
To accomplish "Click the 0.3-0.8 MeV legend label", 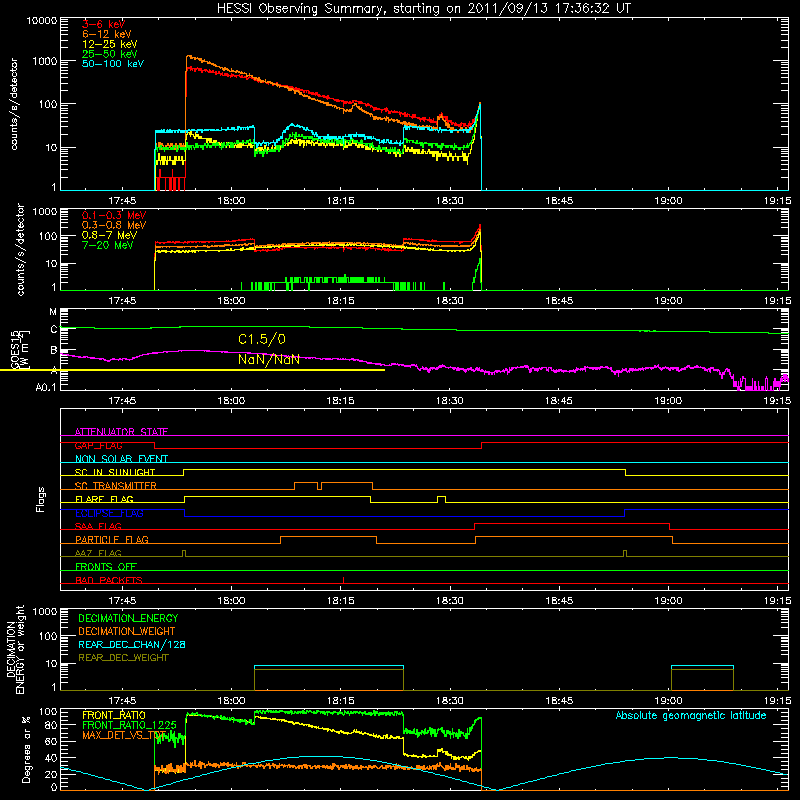I will [114, 225].
